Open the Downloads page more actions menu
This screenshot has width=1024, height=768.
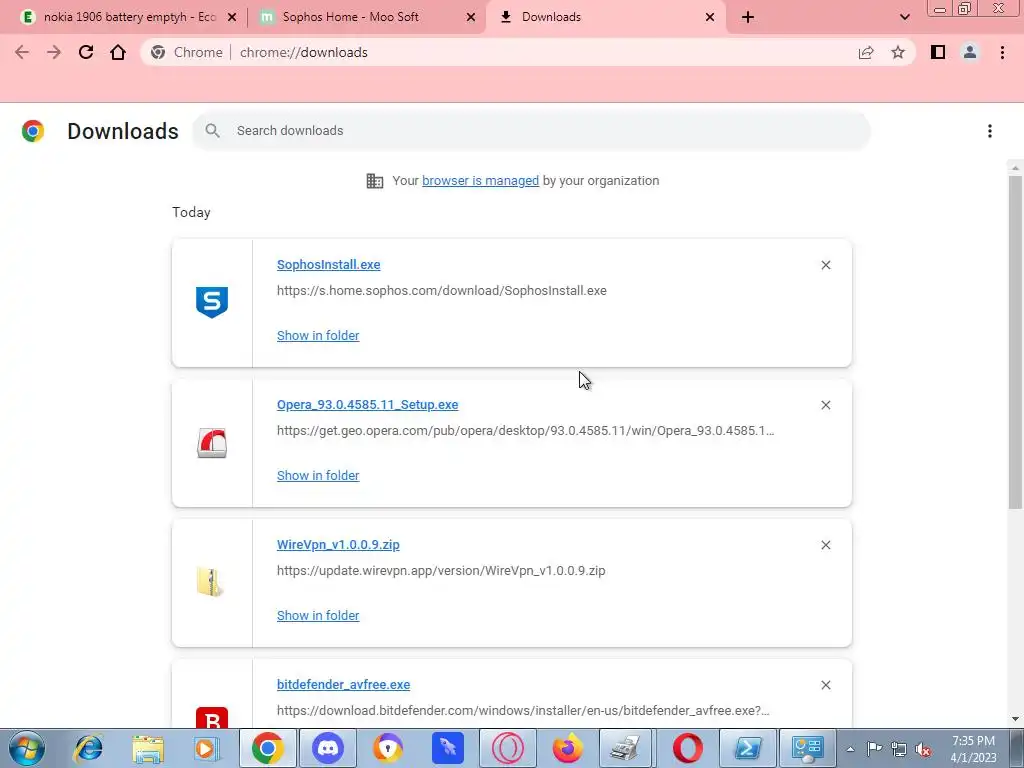(990, 131)
